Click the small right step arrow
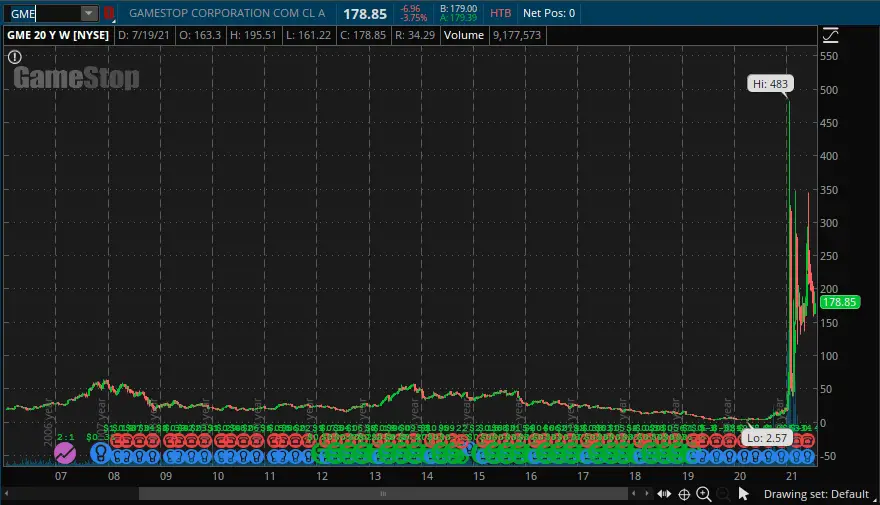 click(x=647, y=494)
